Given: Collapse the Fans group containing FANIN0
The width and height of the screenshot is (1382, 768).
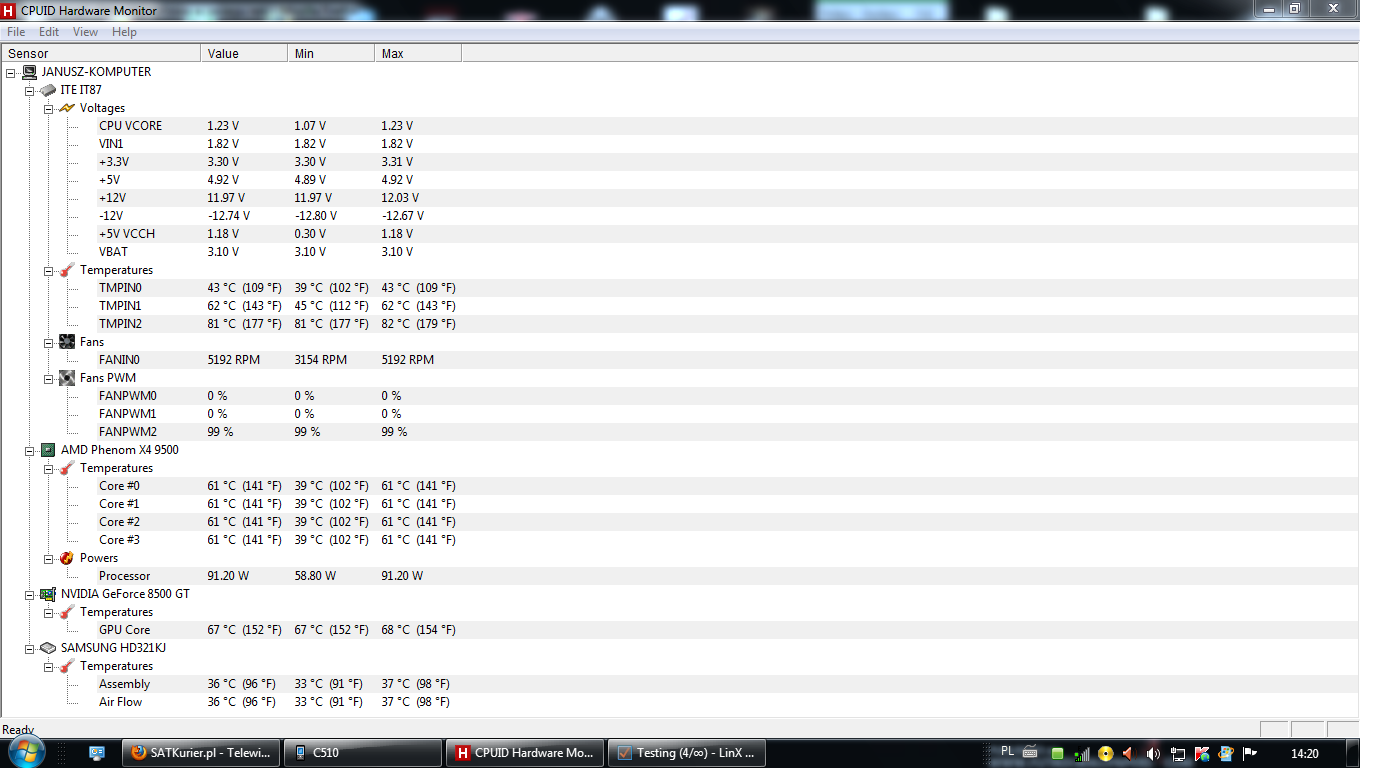Looking at the screenshot, I should point(49,343).
